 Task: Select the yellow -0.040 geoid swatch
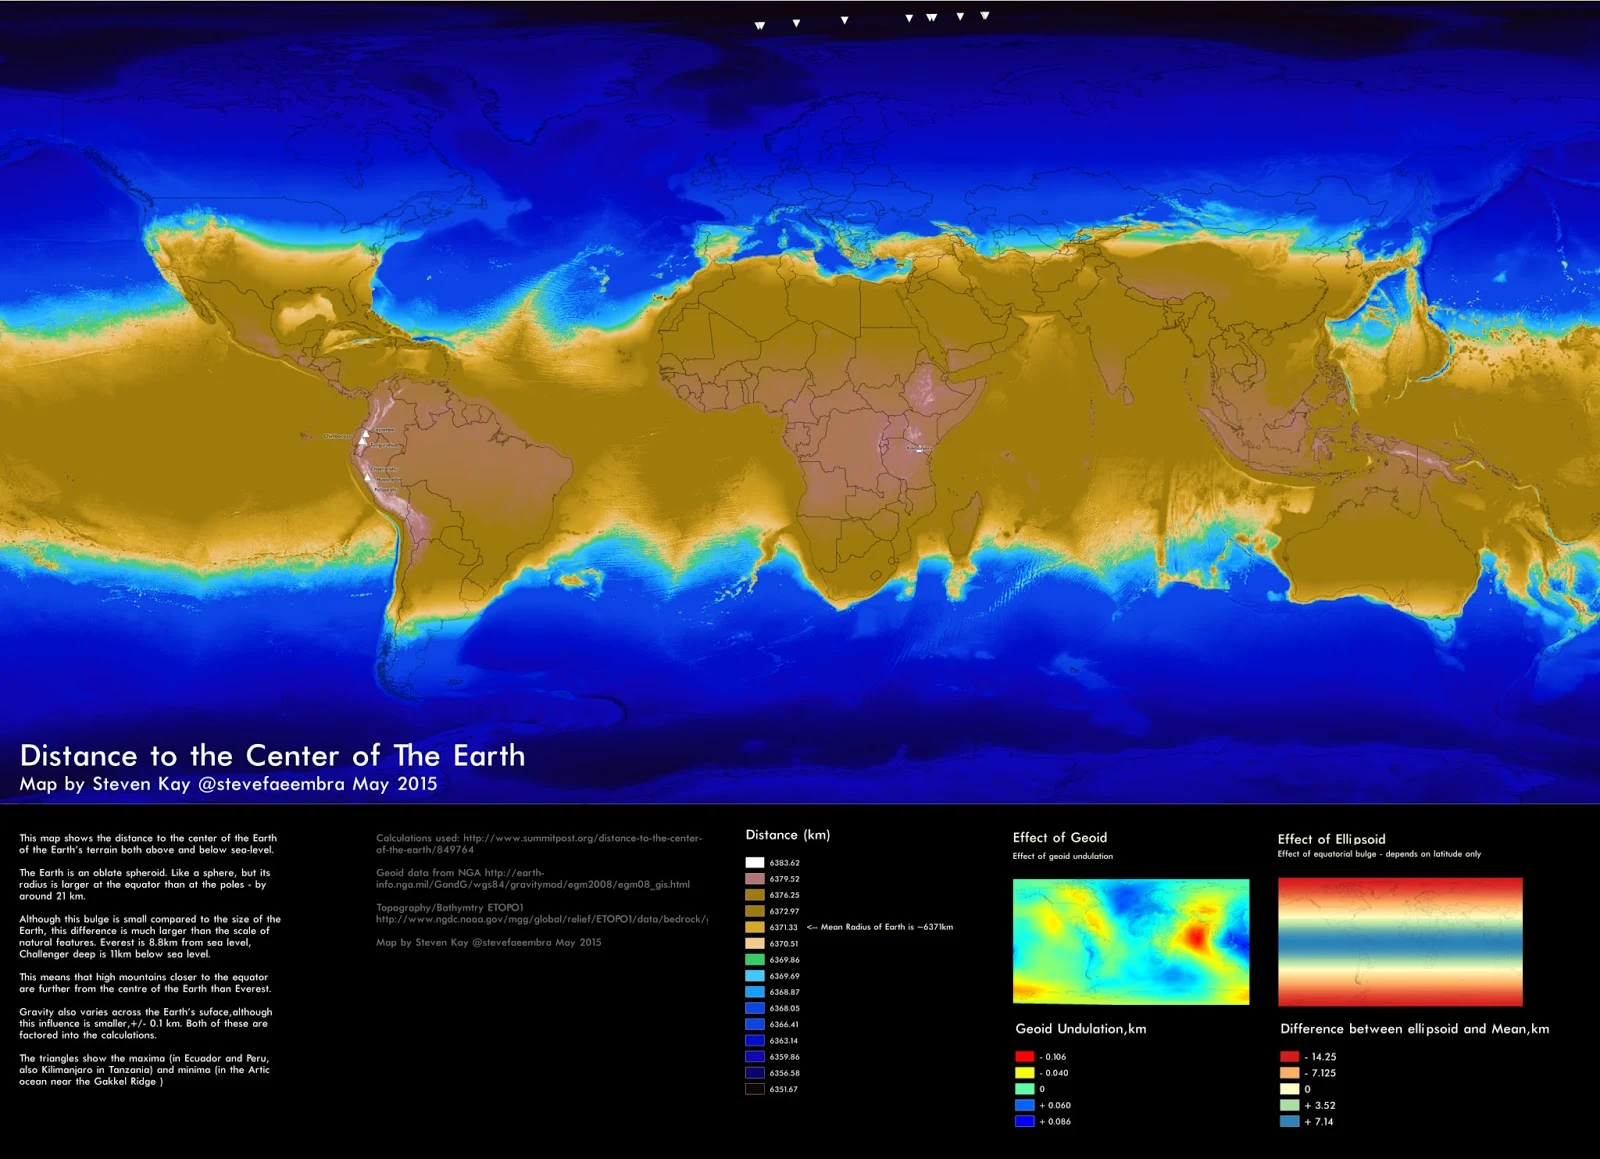pyautogui.click(x=1025, y=1072)
